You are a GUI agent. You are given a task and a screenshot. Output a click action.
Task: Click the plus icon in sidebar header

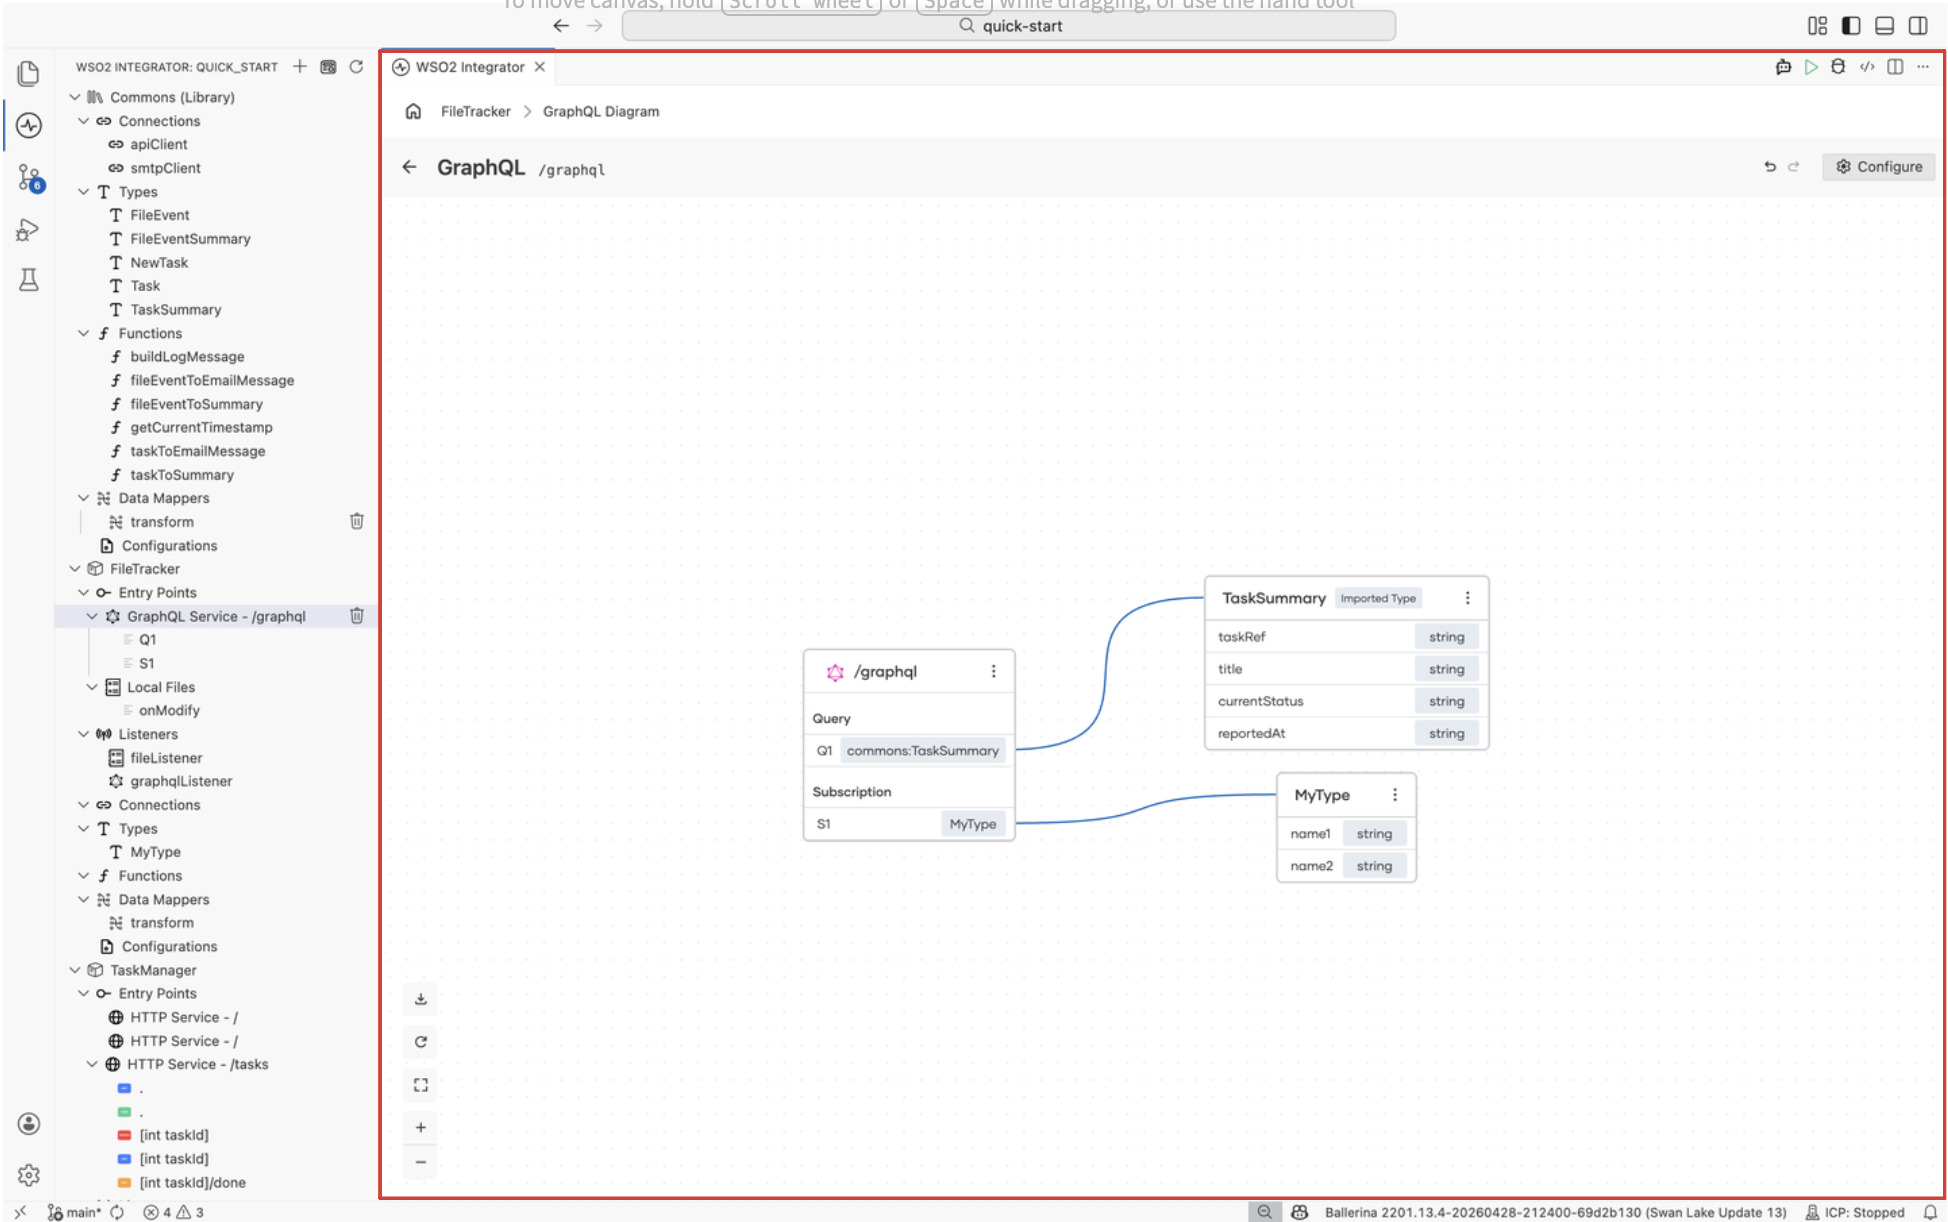pos(299,67)
